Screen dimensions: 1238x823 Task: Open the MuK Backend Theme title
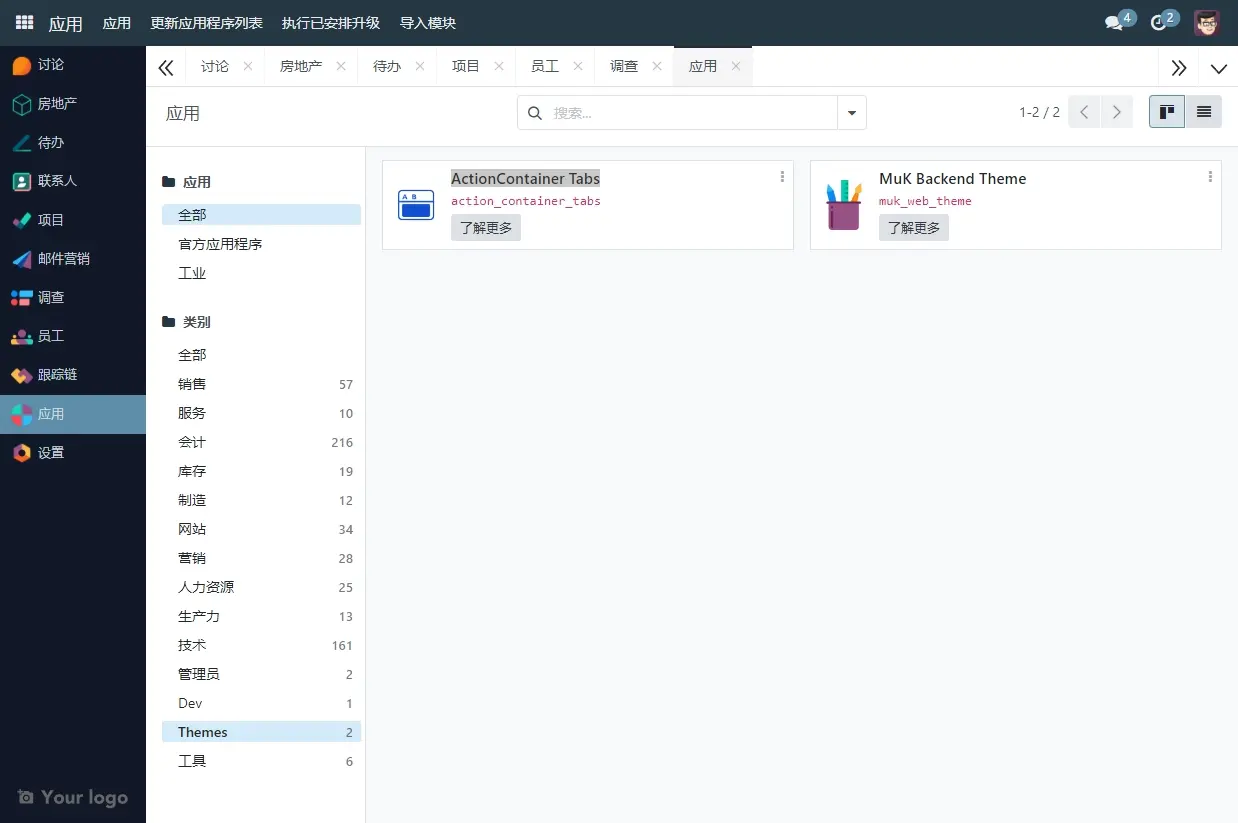tap(952, 179)
